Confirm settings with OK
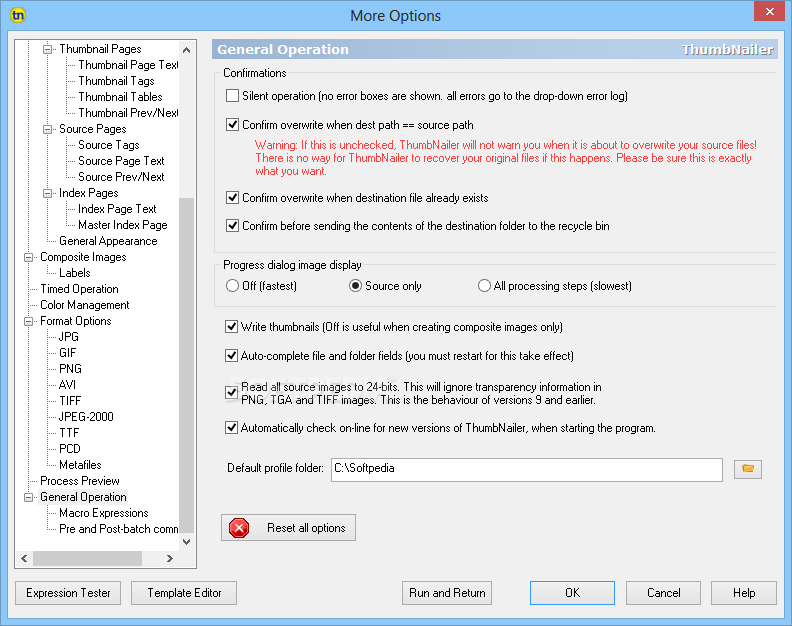 coord(572,593)
